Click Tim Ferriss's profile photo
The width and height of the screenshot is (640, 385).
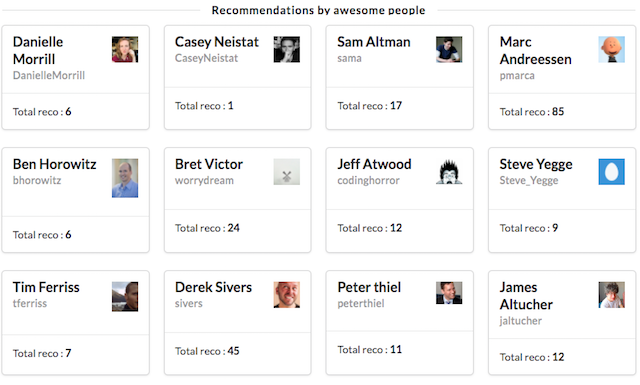(125, 296)
